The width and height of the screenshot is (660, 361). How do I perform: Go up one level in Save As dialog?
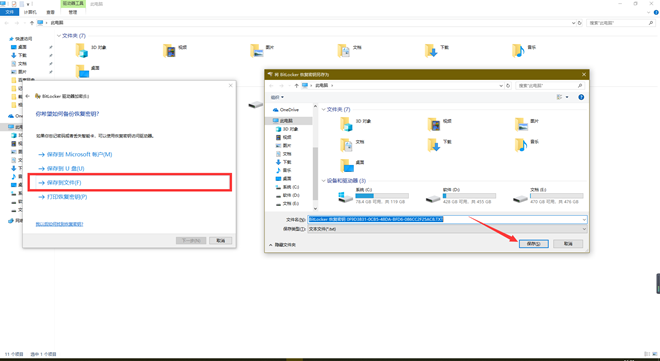(x=296, y=85)
